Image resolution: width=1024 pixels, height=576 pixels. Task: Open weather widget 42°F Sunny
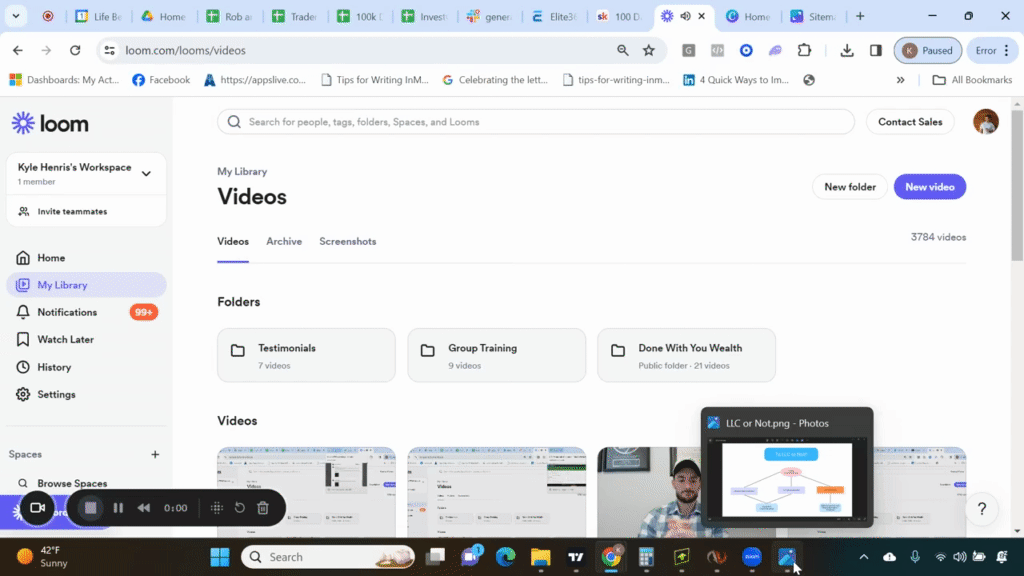pos(44,557)
